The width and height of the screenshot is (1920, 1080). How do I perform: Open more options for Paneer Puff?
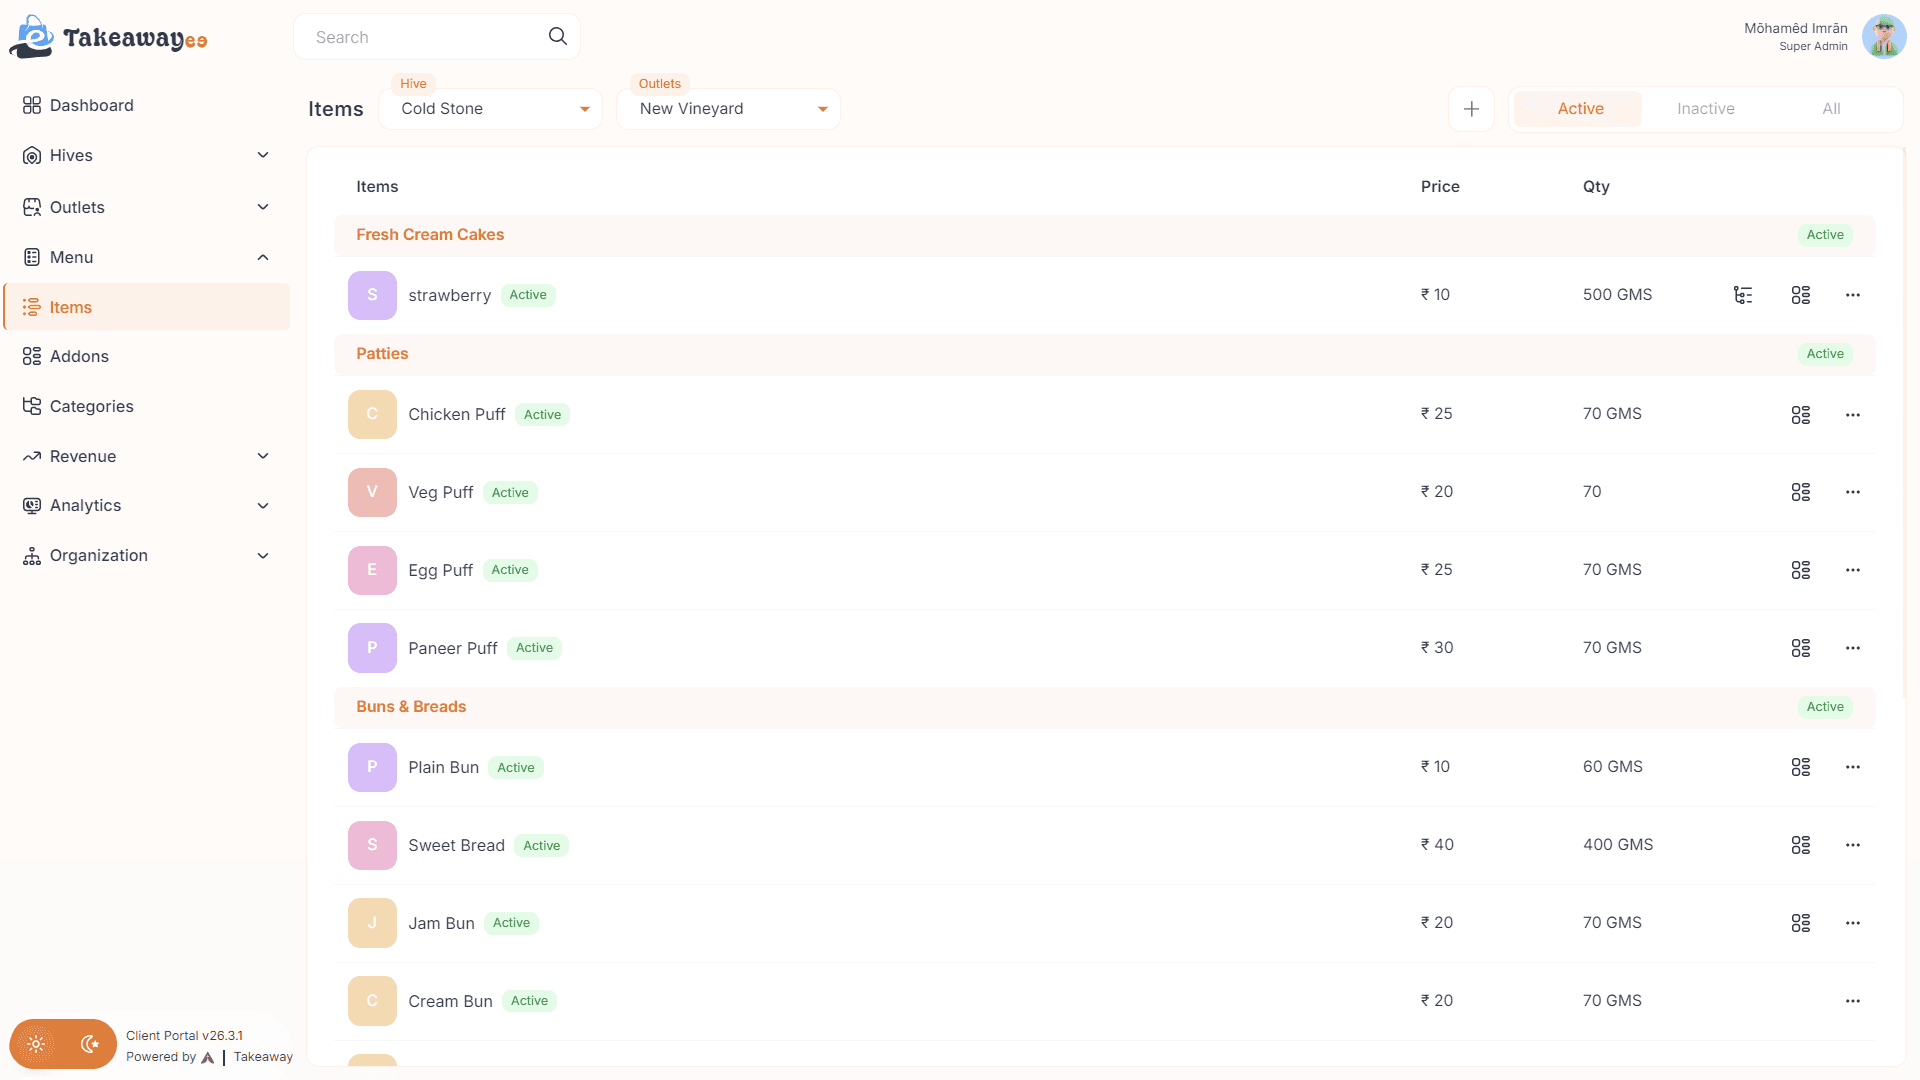click(x=1853, y=648)
